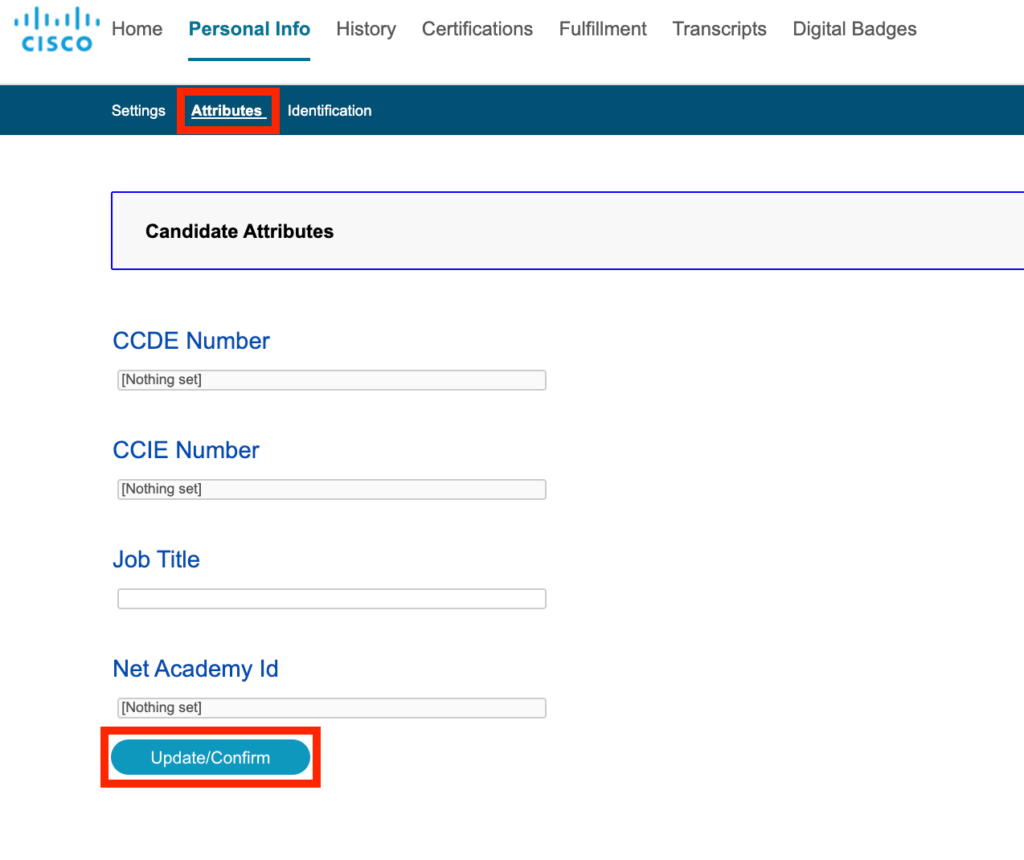Click the Net Academy Id label
The image size is (1024, 860).
[x=195, y=669]
